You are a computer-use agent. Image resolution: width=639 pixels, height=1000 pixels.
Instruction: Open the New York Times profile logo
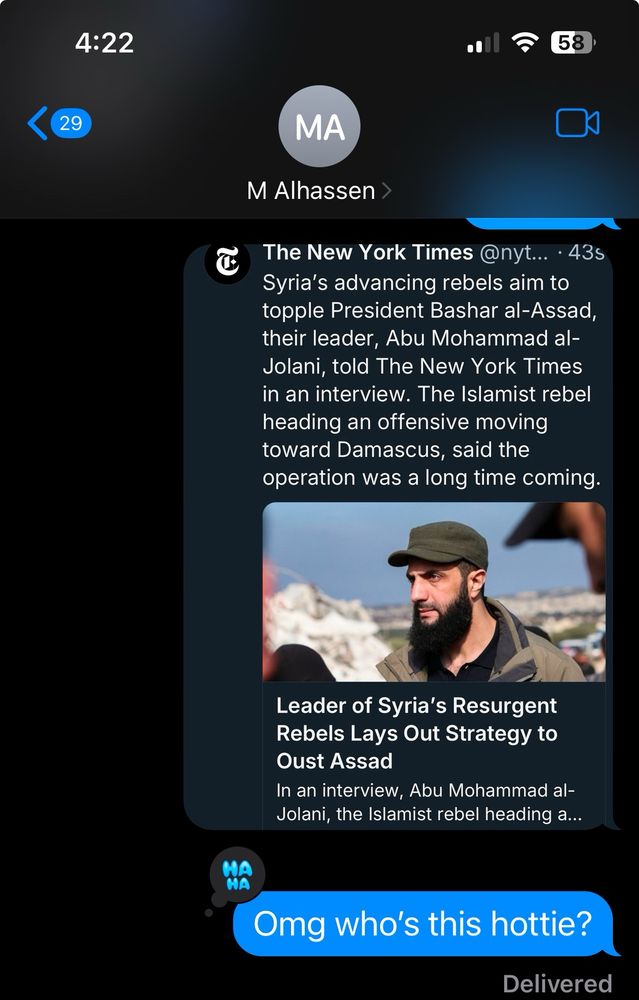click(x=228, y=261)
